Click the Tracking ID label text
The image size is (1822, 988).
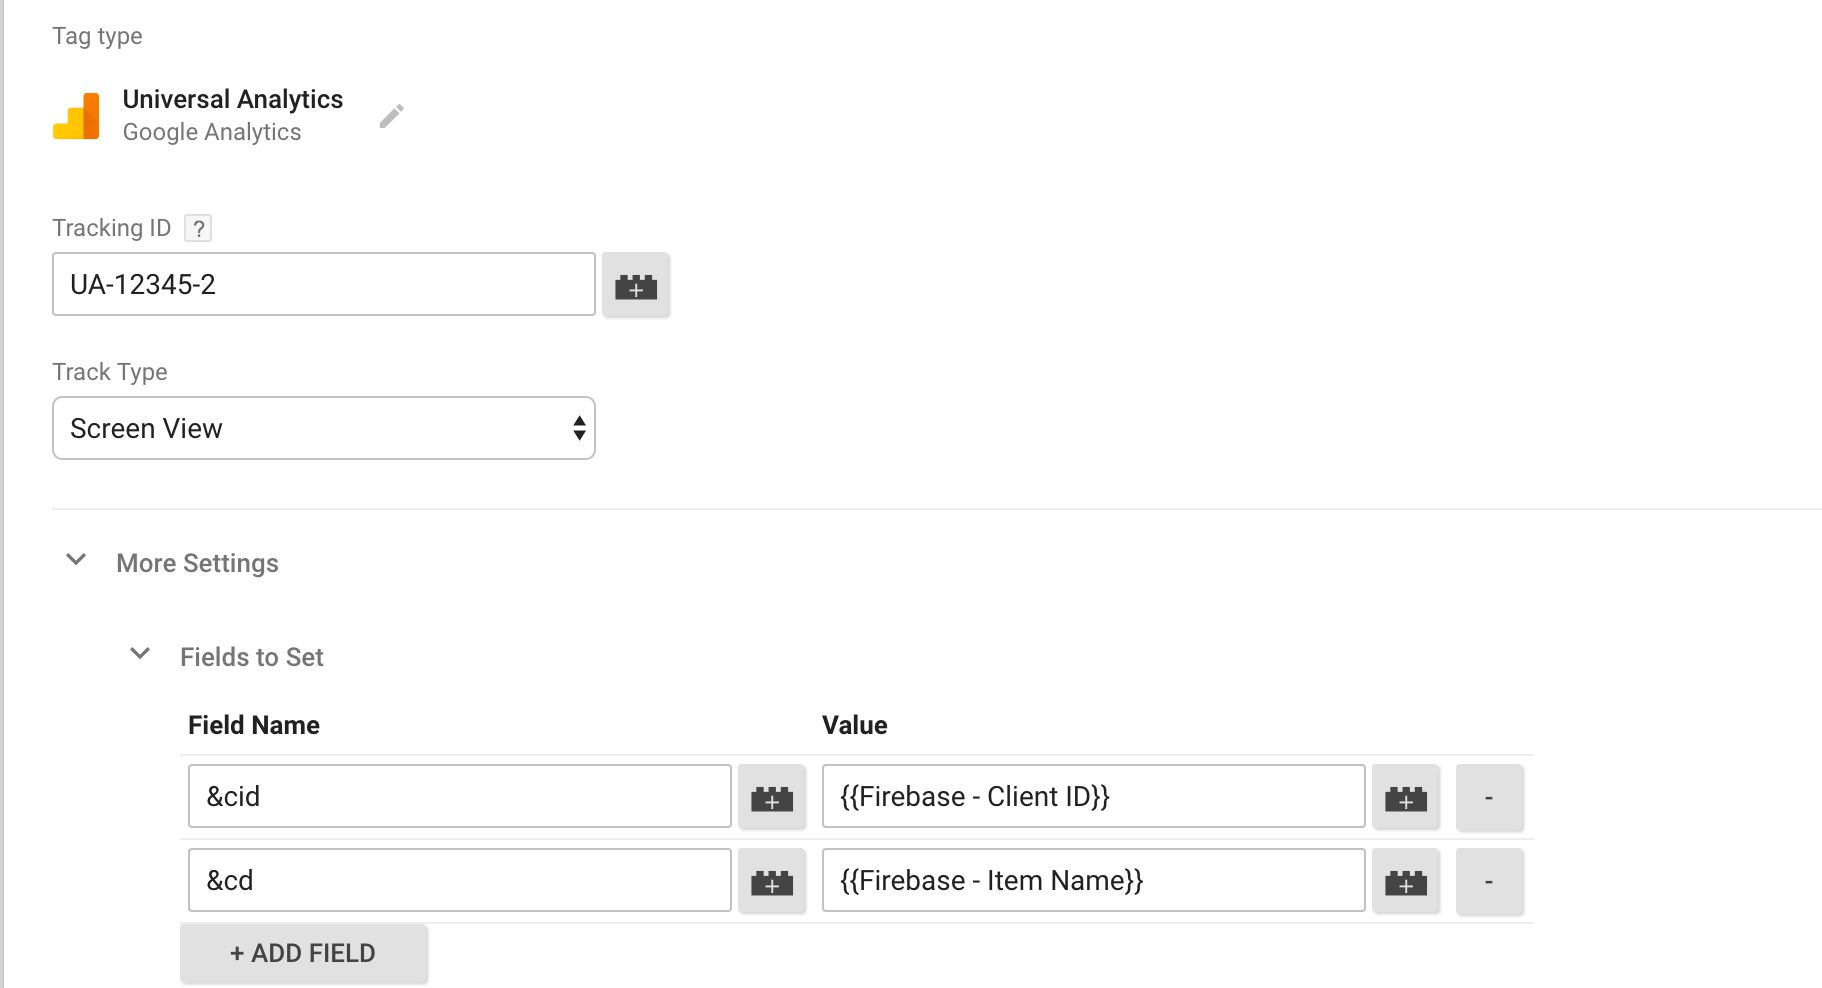112,228
